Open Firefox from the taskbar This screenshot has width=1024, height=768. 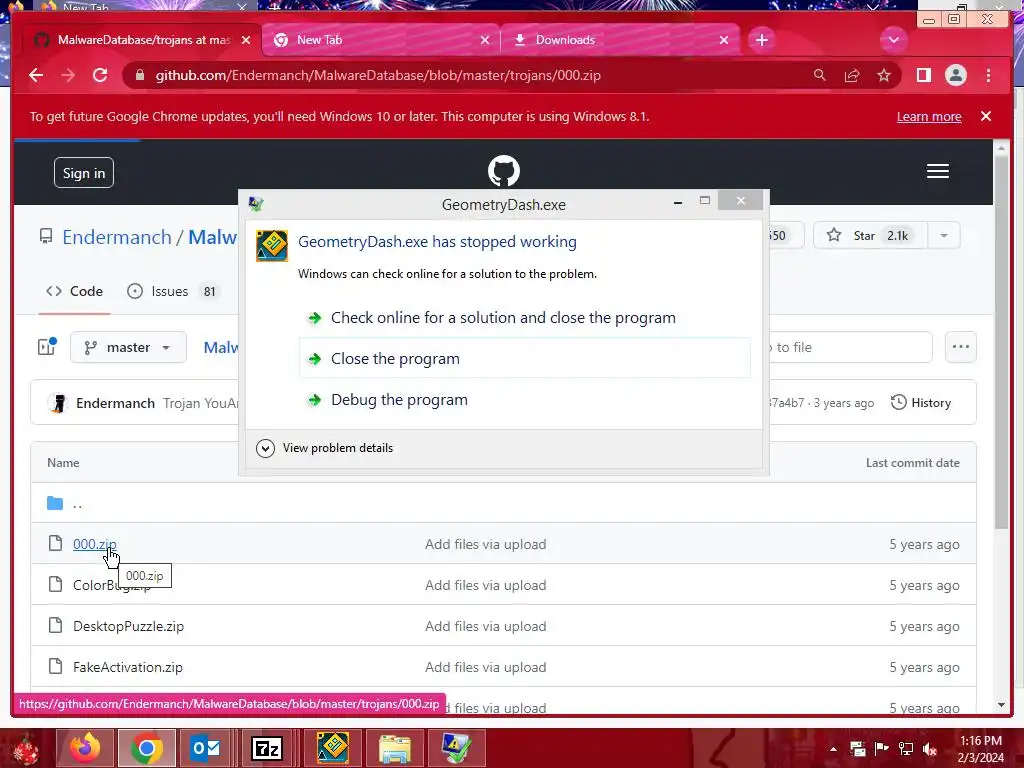(85, 748)
